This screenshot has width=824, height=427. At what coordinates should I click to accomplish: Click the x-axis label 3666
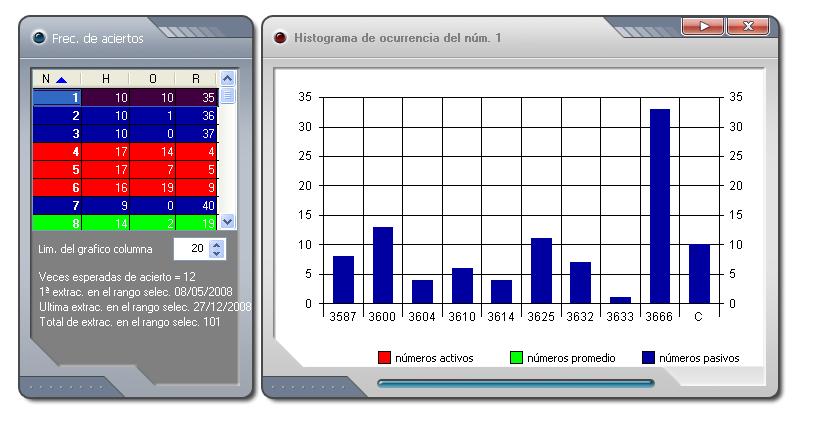coord(659,317)
